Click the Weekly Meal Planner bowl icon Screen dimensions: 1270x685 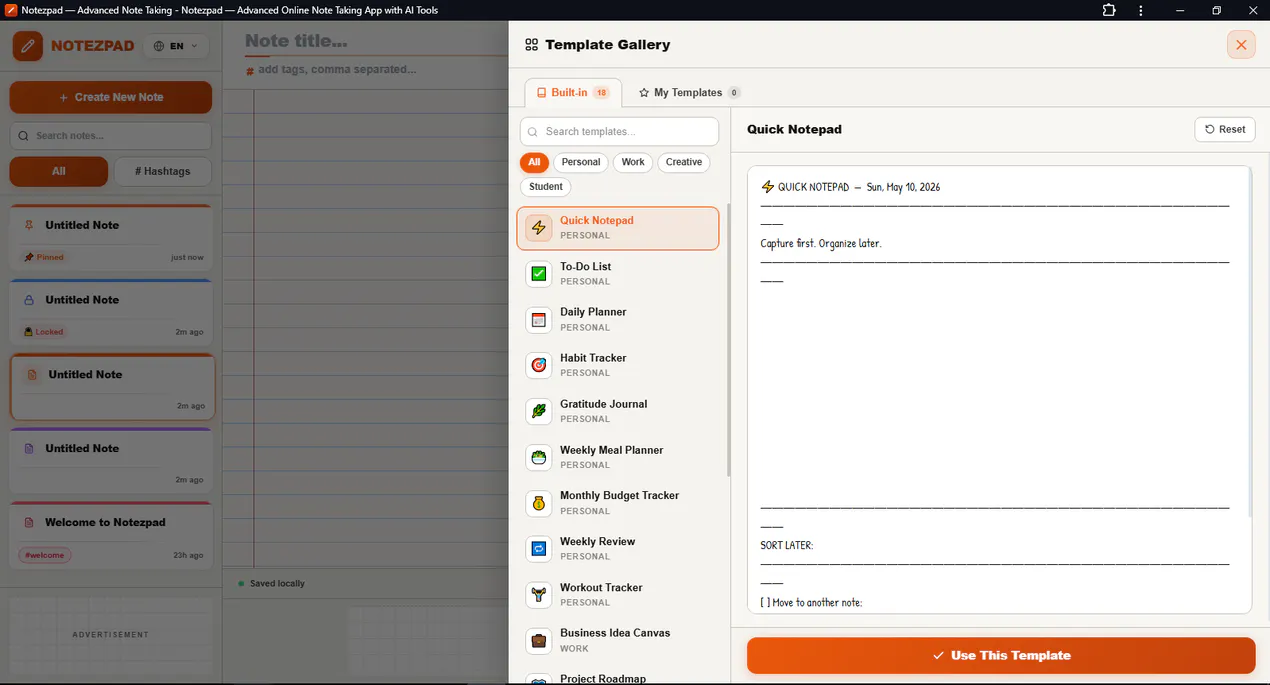539,457
